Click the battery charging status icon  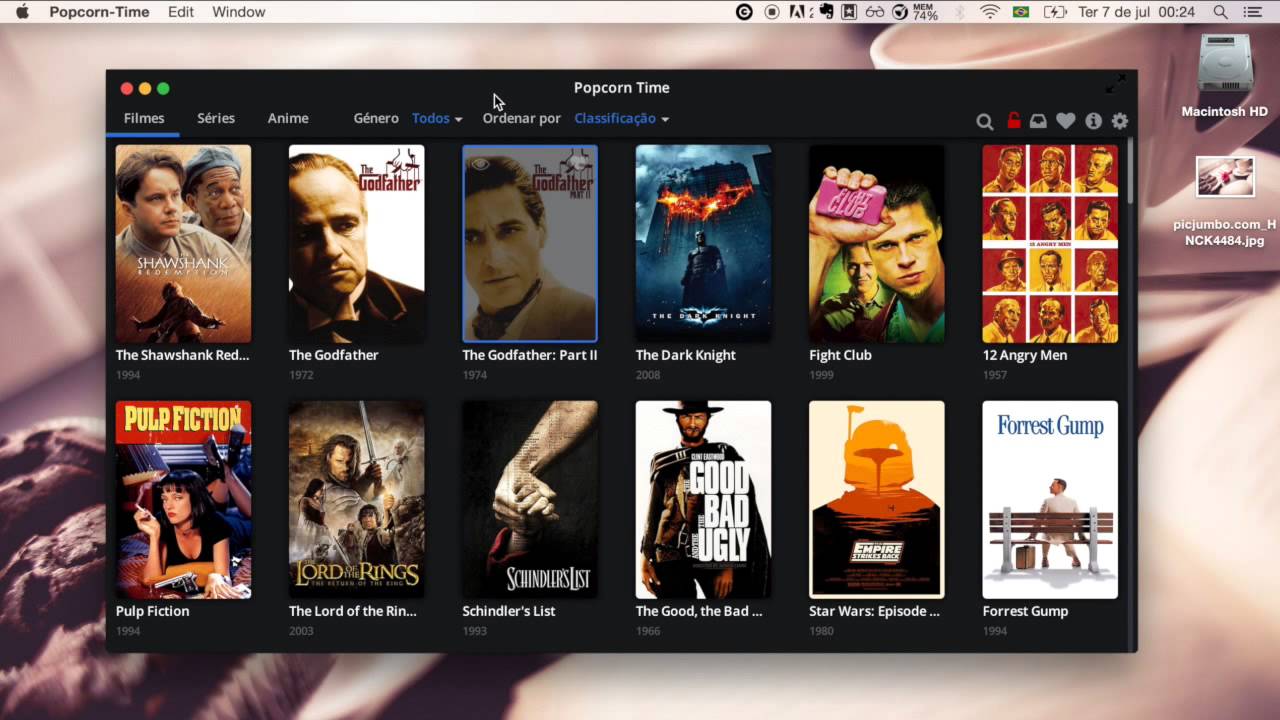pyautogui.click(x=1055, y=12)
